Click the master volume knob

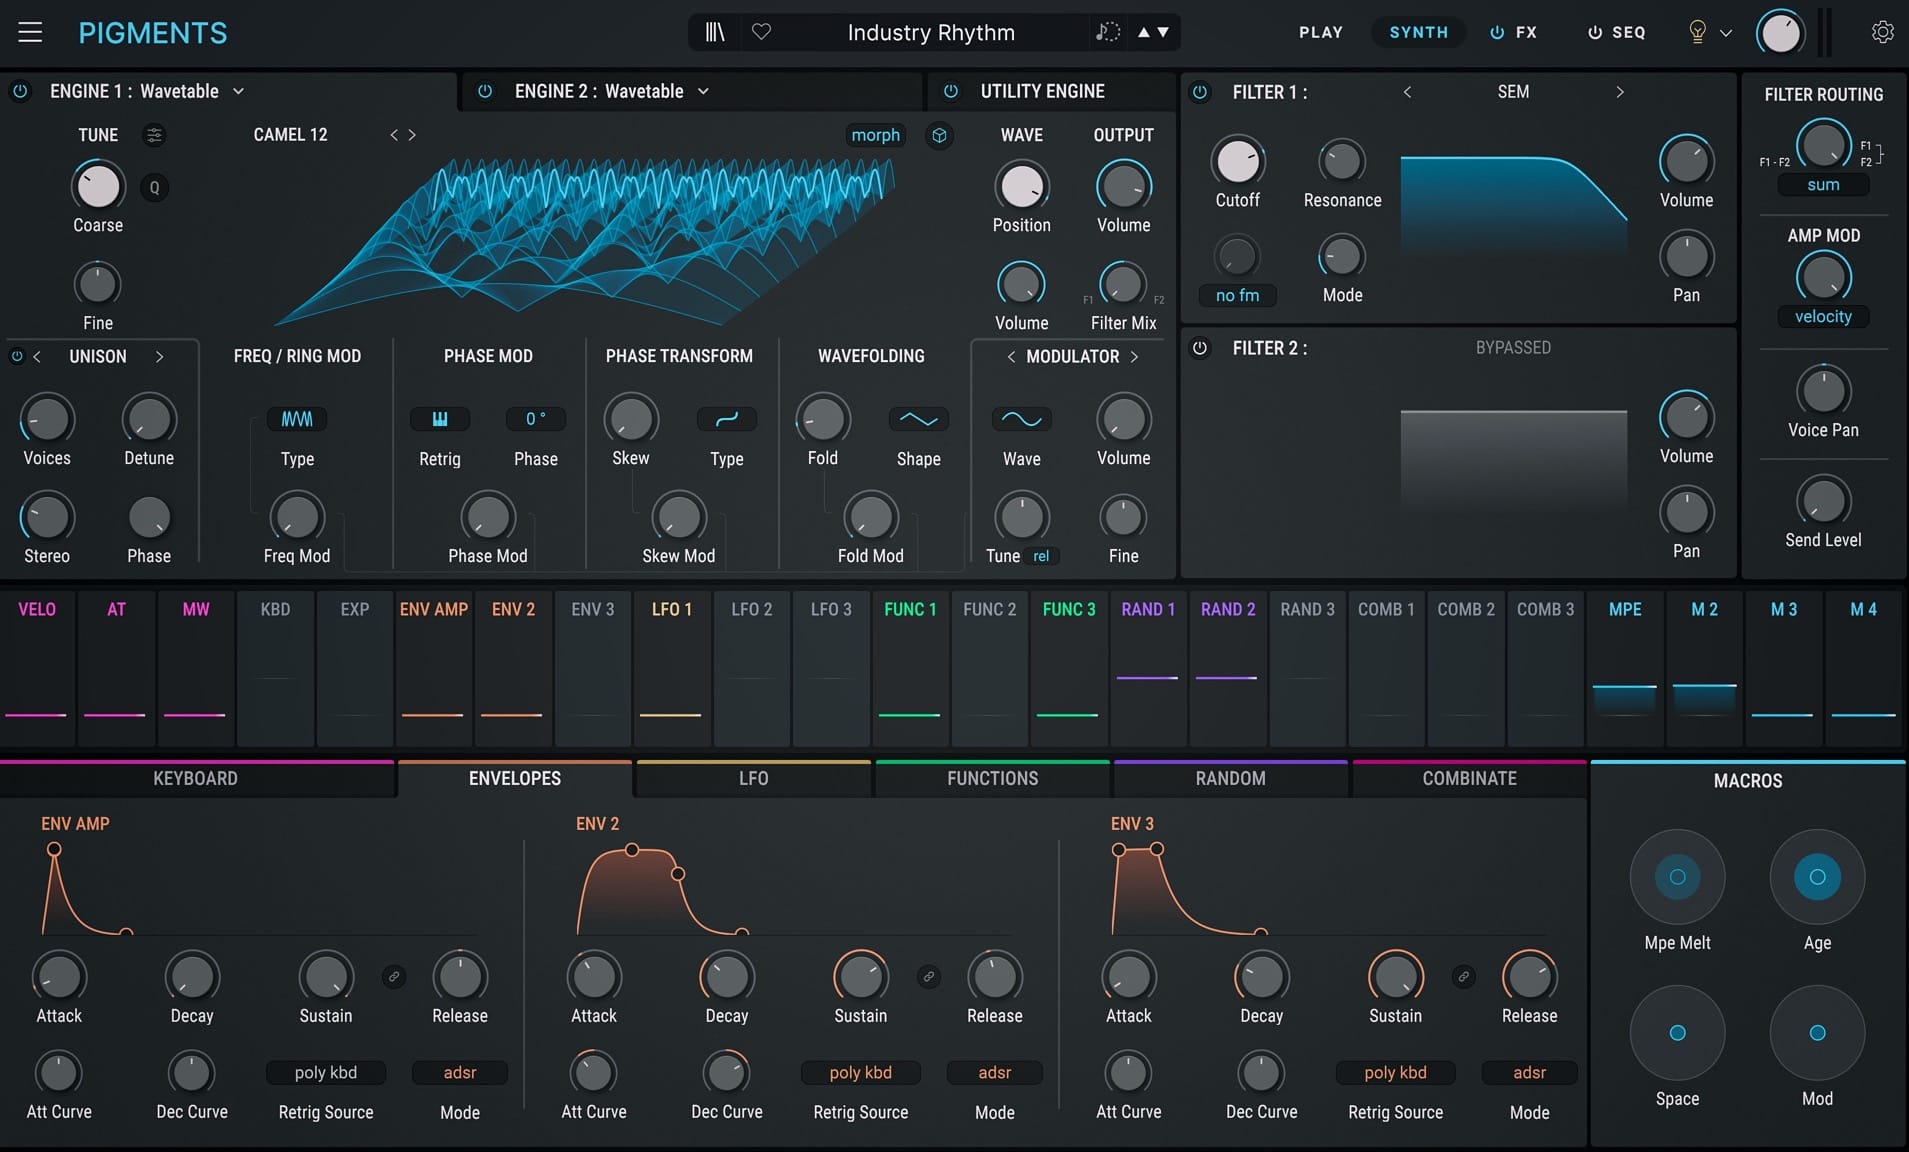pyautogui.click(x=1780, y=32)
